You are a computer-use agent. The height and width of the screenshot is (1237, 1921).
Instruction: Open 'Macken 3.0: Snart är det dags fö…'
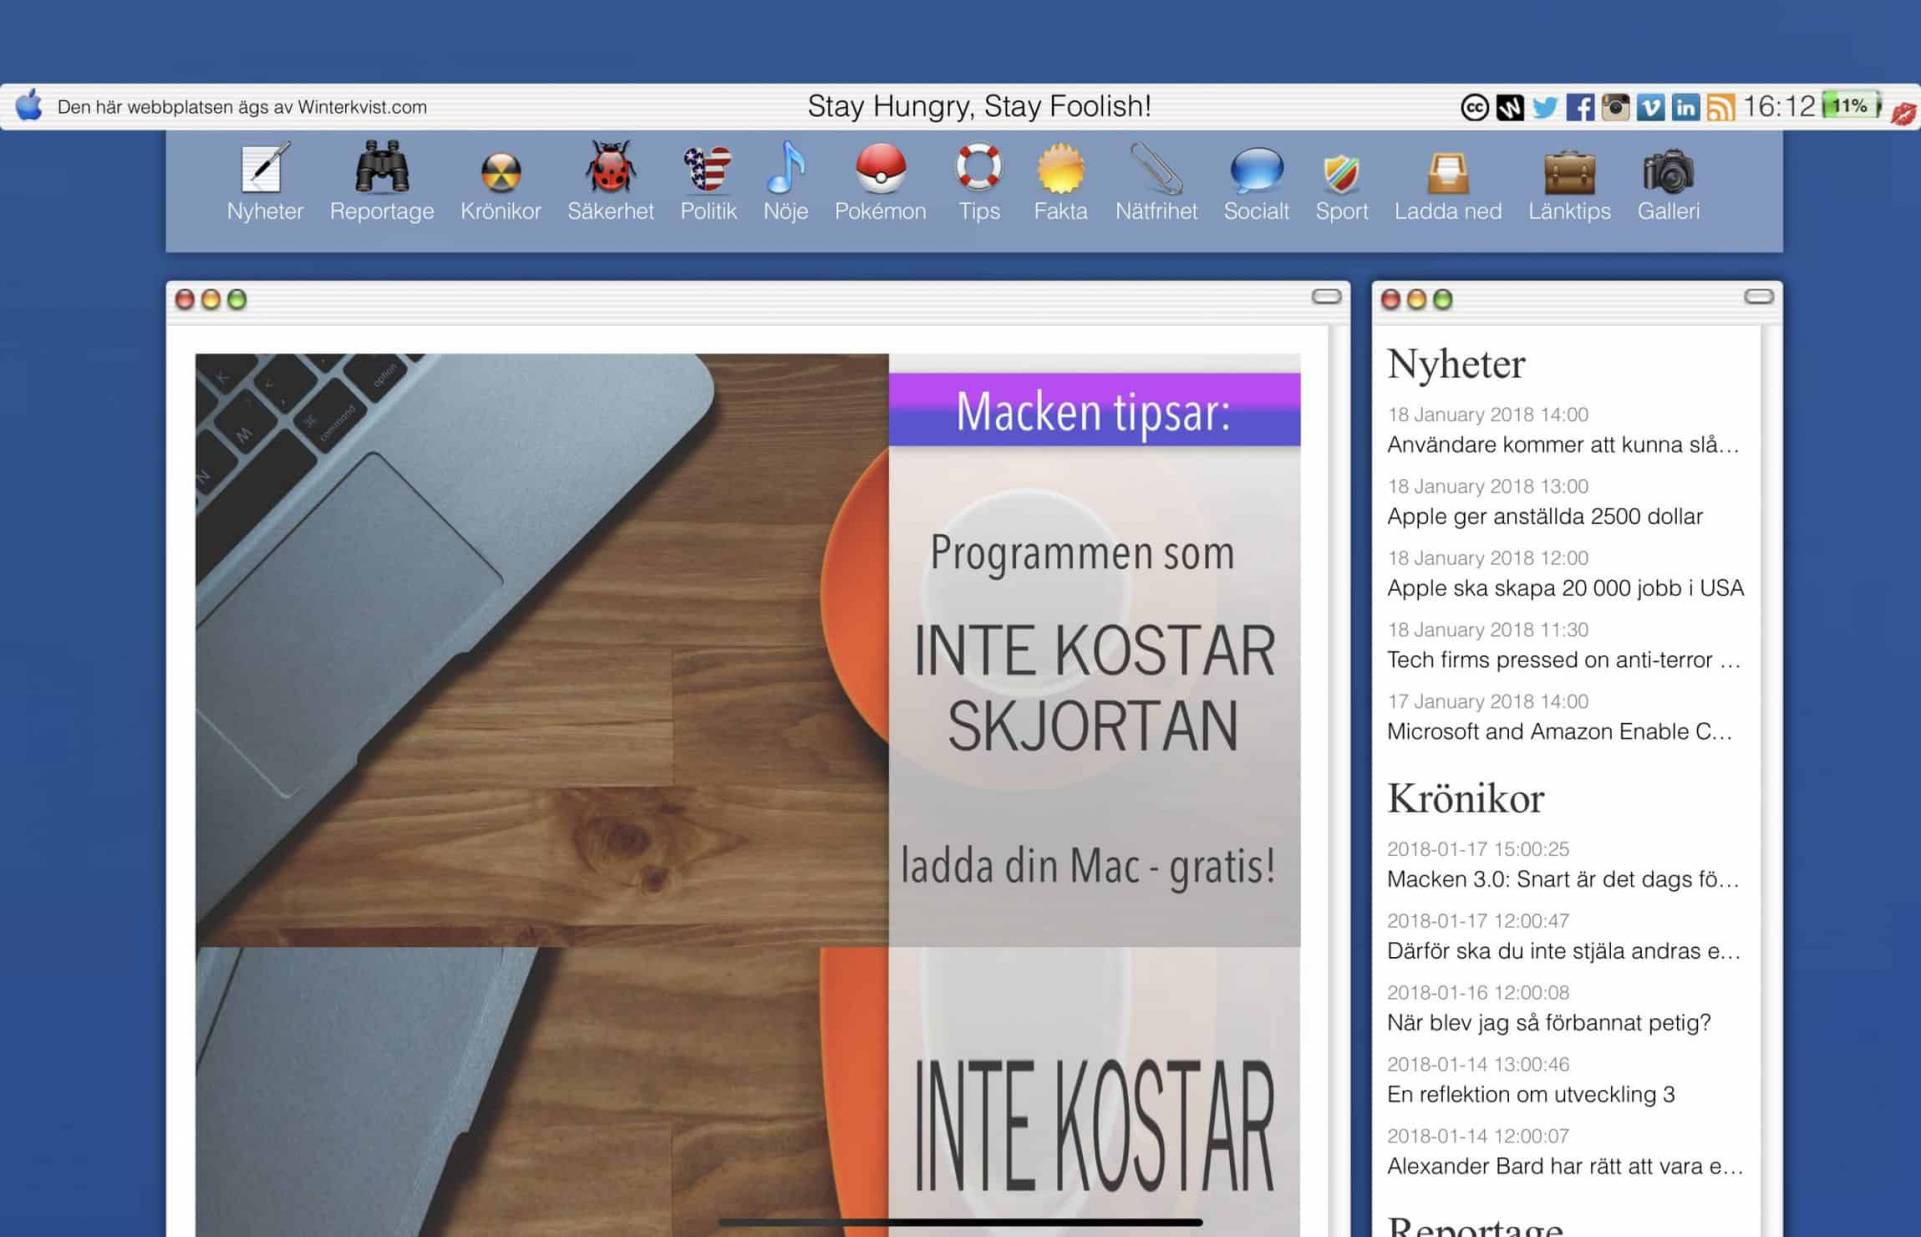(x=1562, y=879)
